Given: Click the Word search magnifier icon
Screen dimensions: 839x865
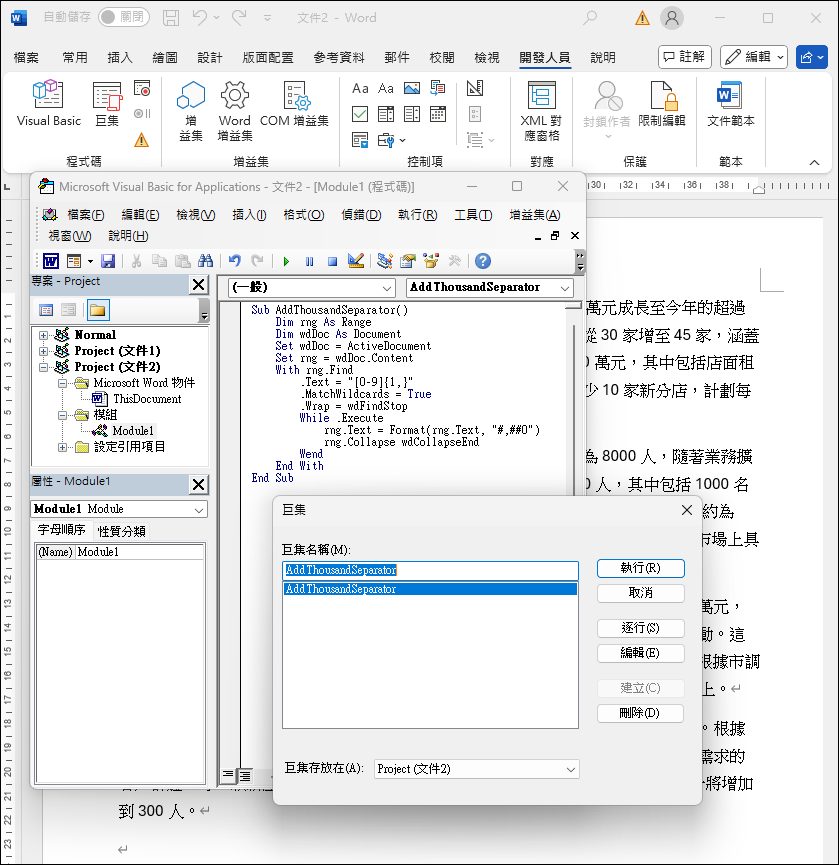Looking at the screenshot, I should [590, 18].
